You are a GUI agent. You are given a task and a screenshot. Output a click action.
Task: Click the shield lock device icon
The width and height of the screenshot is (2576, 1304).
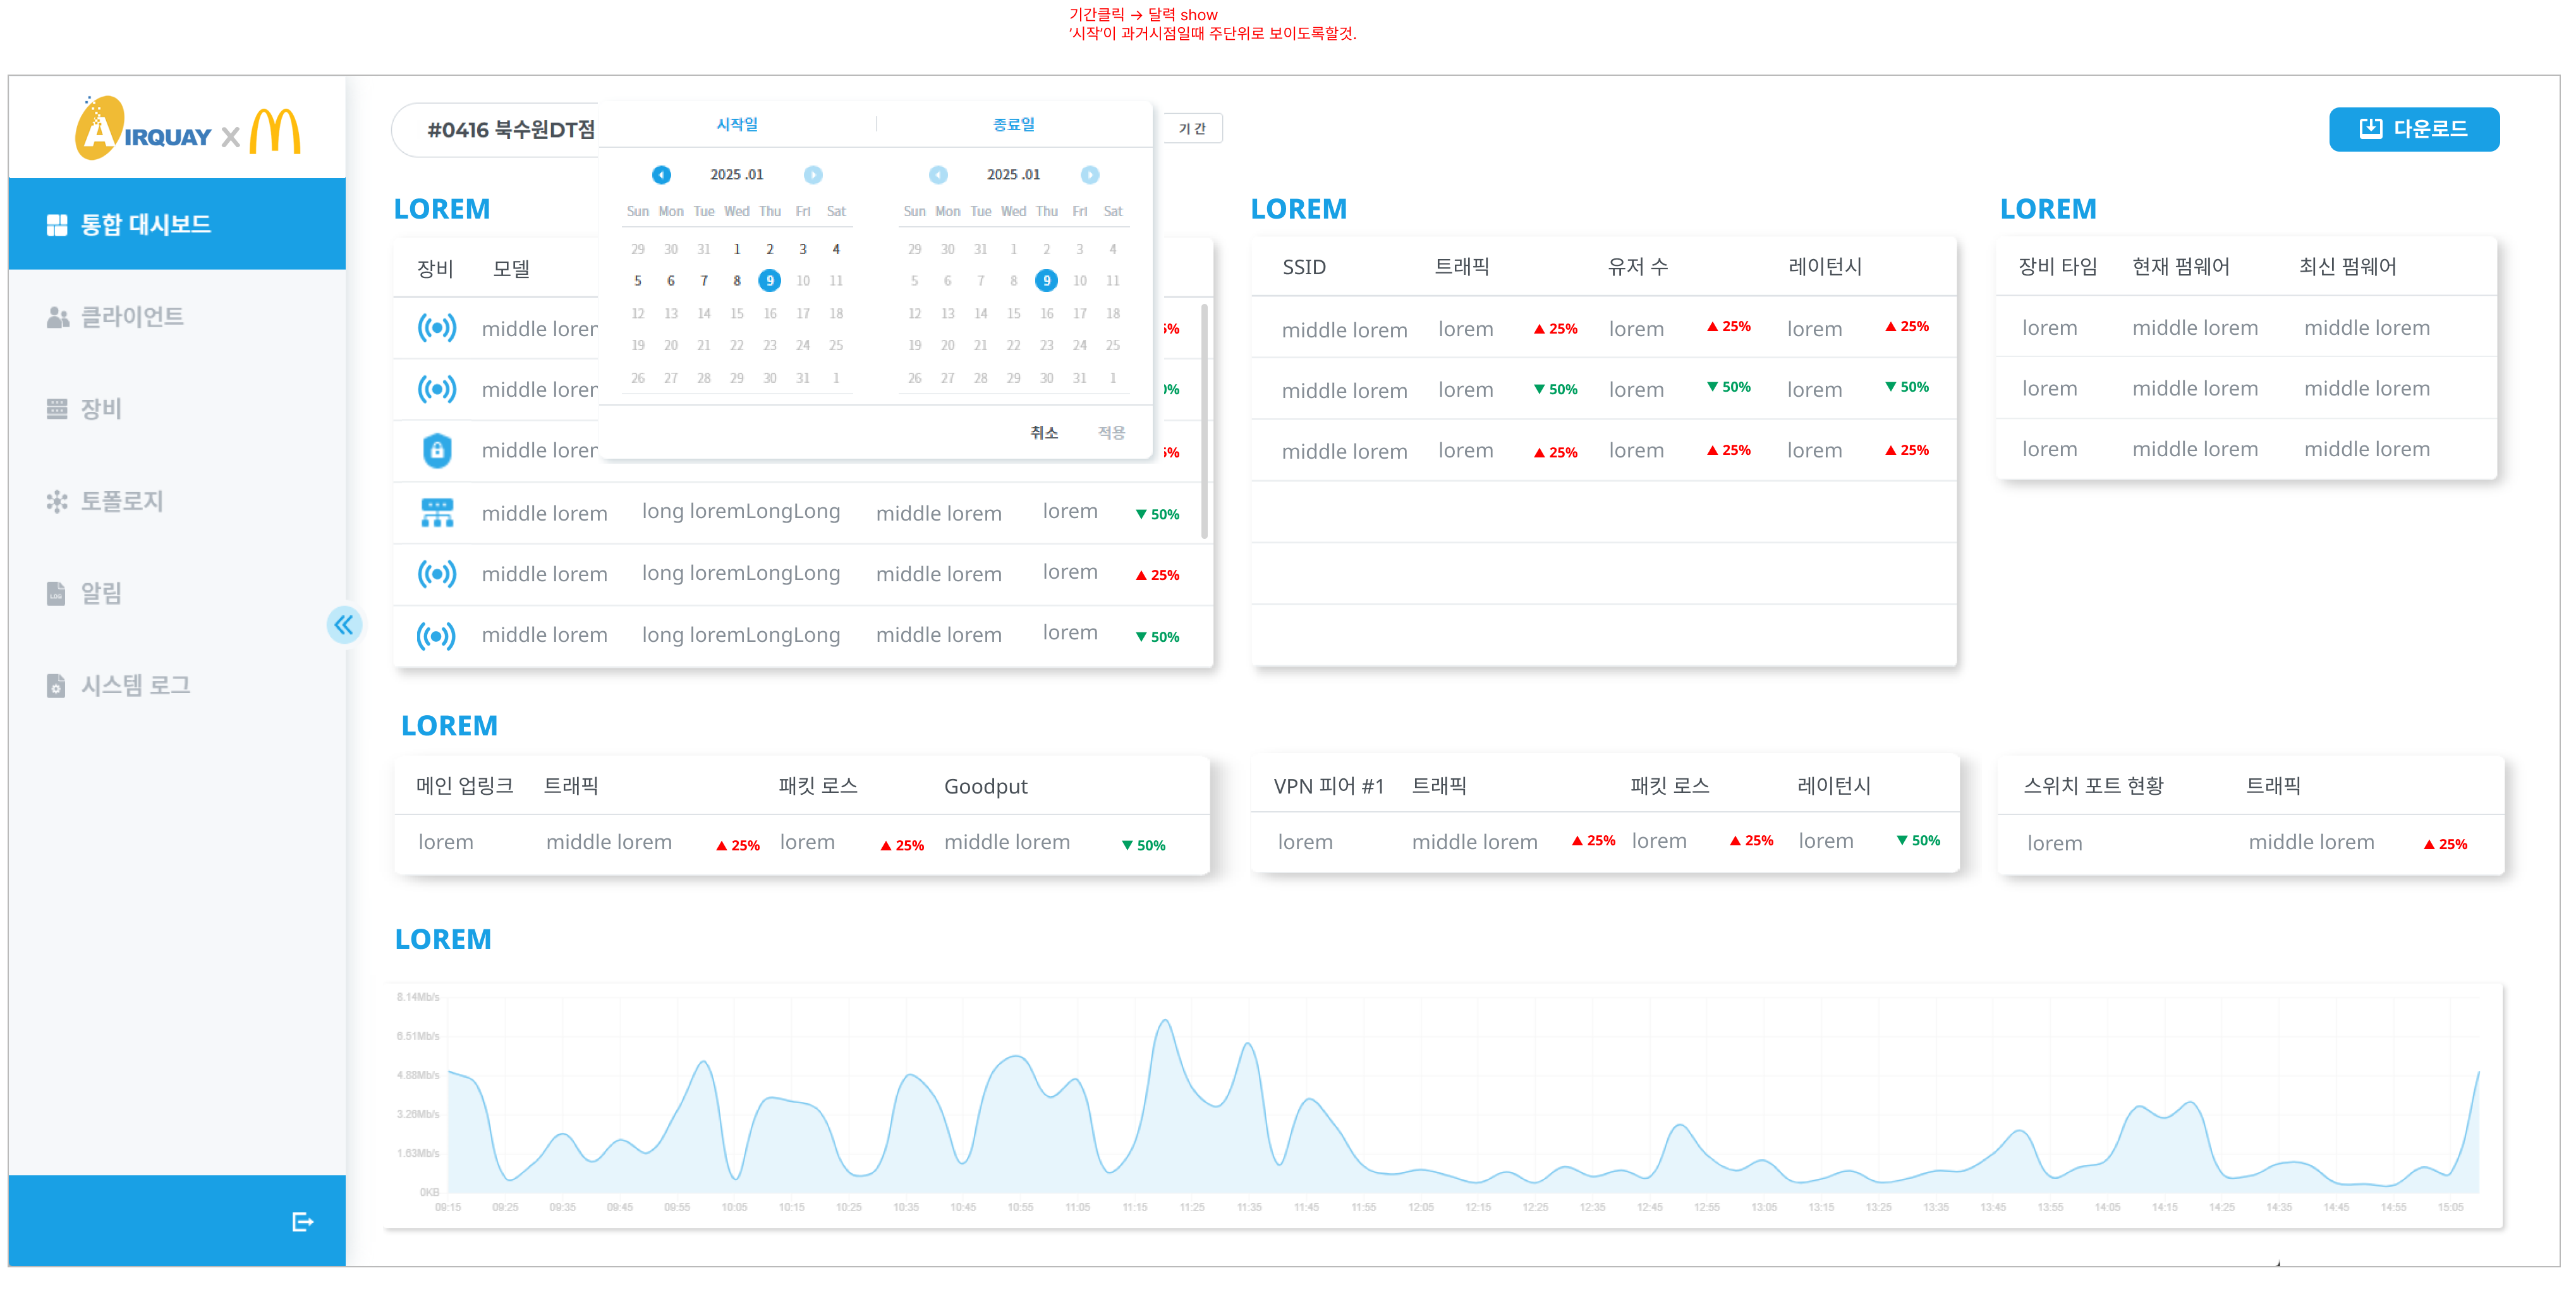437,450
